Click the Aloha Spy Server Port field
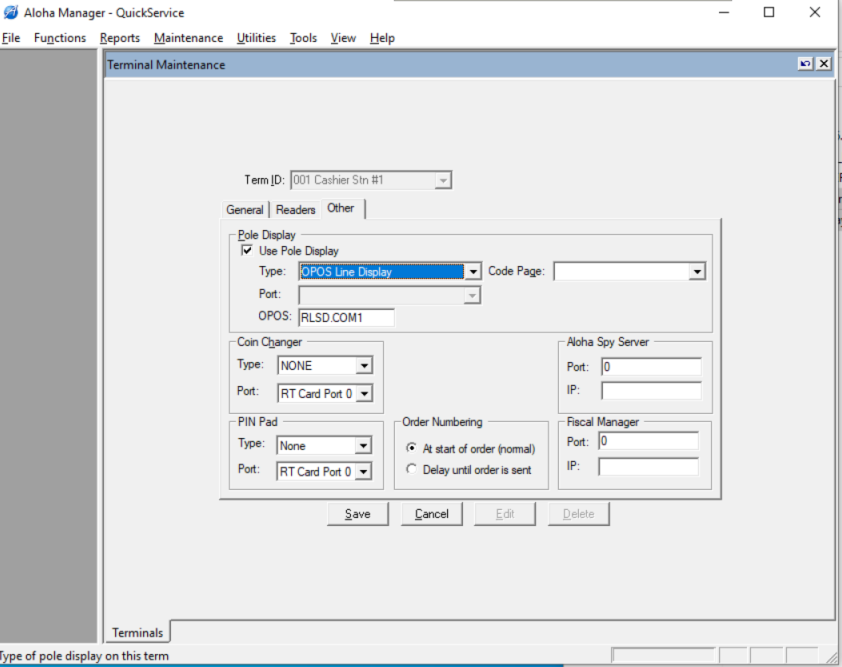This screenshot has width=842, height=667. (651, 367)
